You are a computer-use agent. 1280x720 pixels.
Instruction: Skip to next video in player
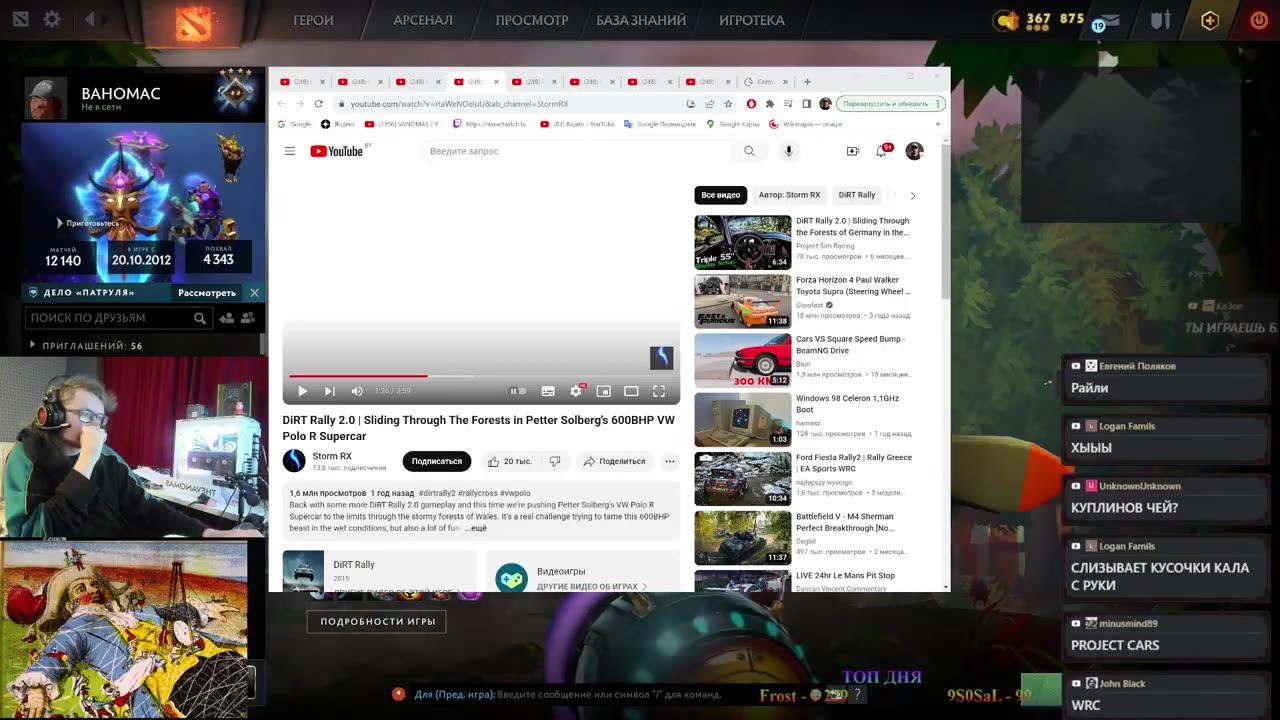pos(329,391)
